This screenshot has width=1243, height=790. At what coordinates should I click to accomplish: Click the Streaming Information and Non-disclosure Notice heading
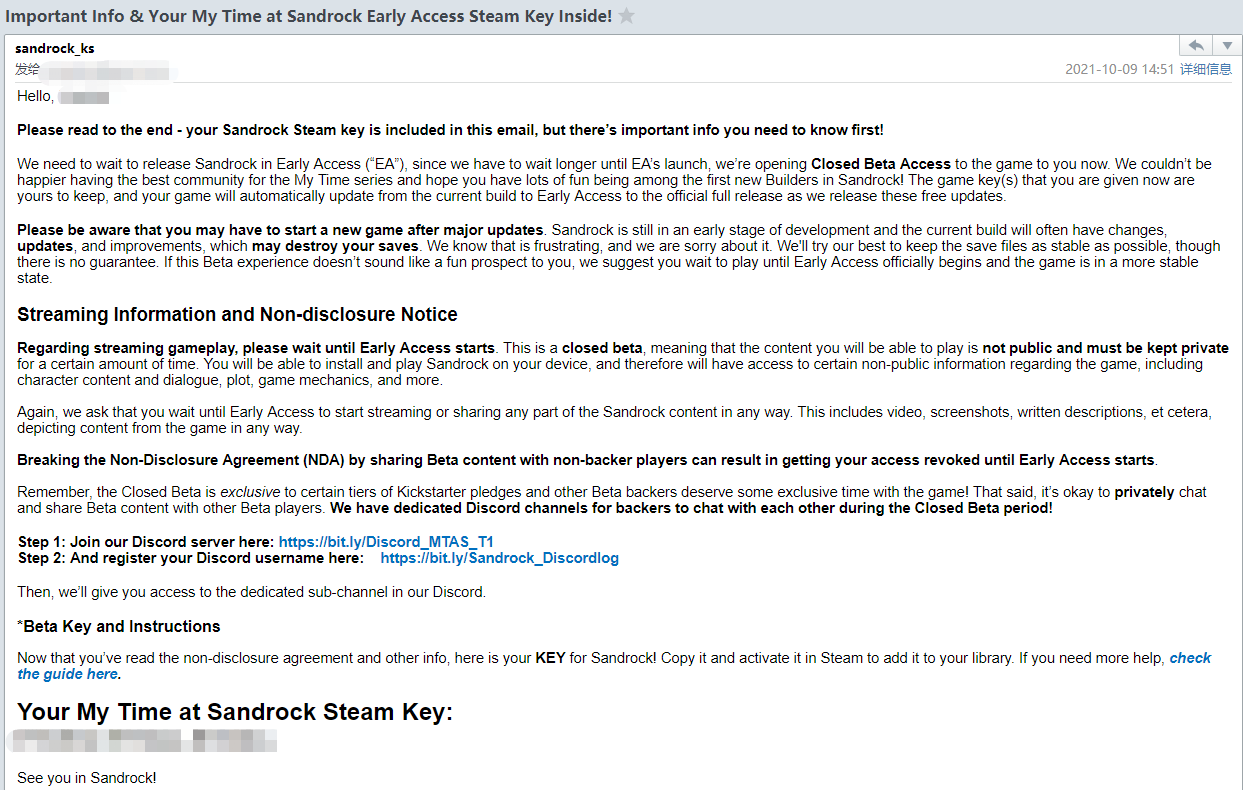click(x=237, y=314)
